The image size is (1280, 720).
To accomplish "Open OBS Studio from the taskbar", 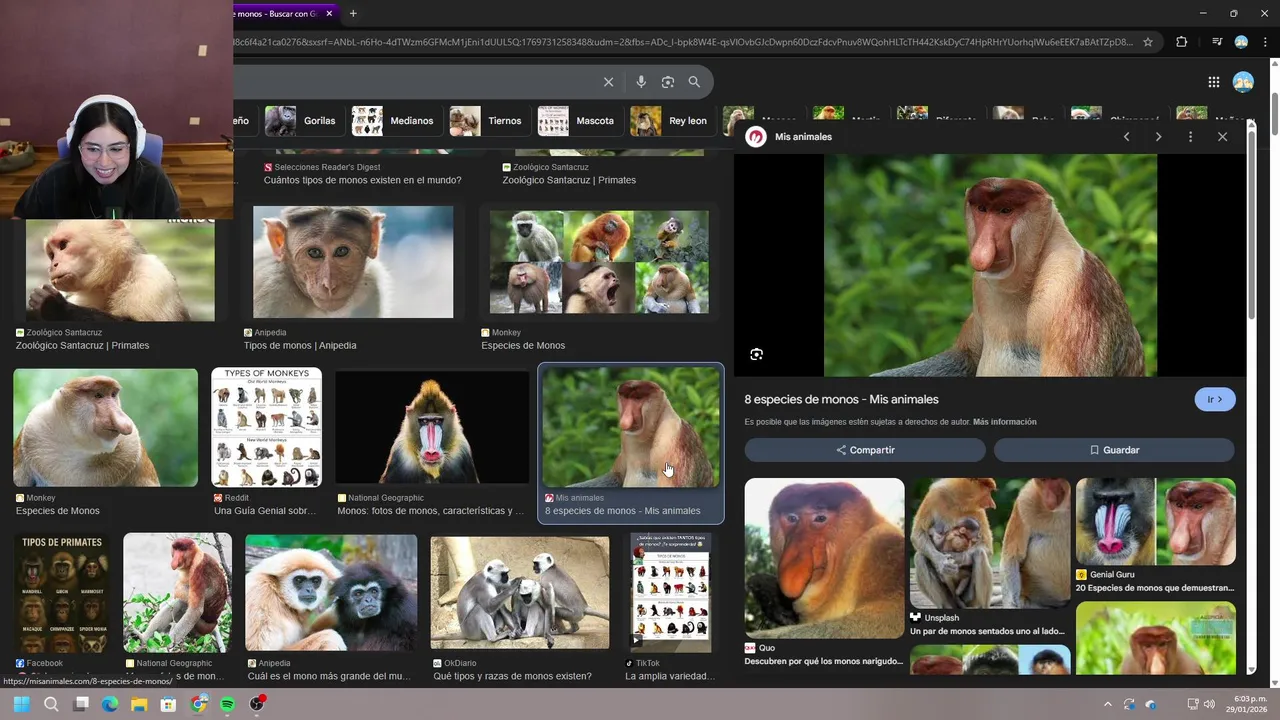I will [257, 704].
